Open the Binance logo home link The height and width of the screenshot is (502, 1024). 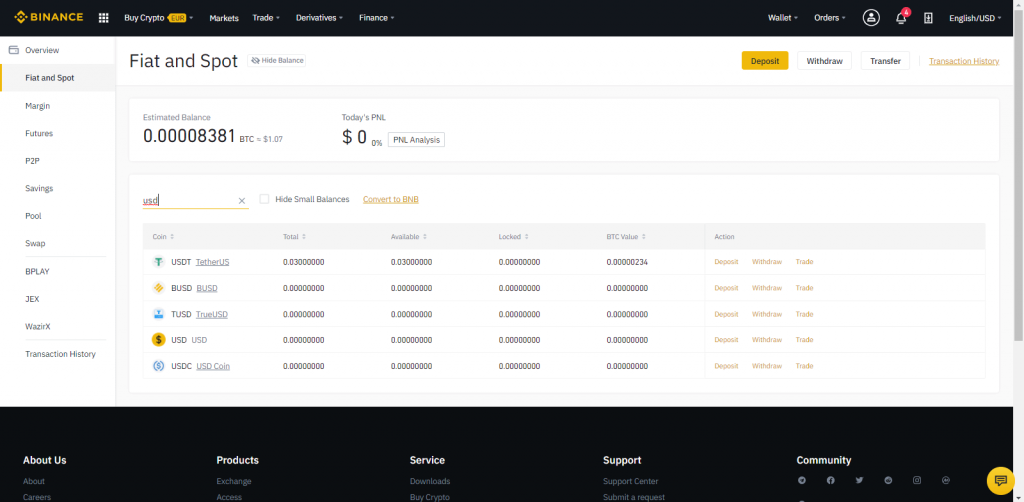(49, 18)
